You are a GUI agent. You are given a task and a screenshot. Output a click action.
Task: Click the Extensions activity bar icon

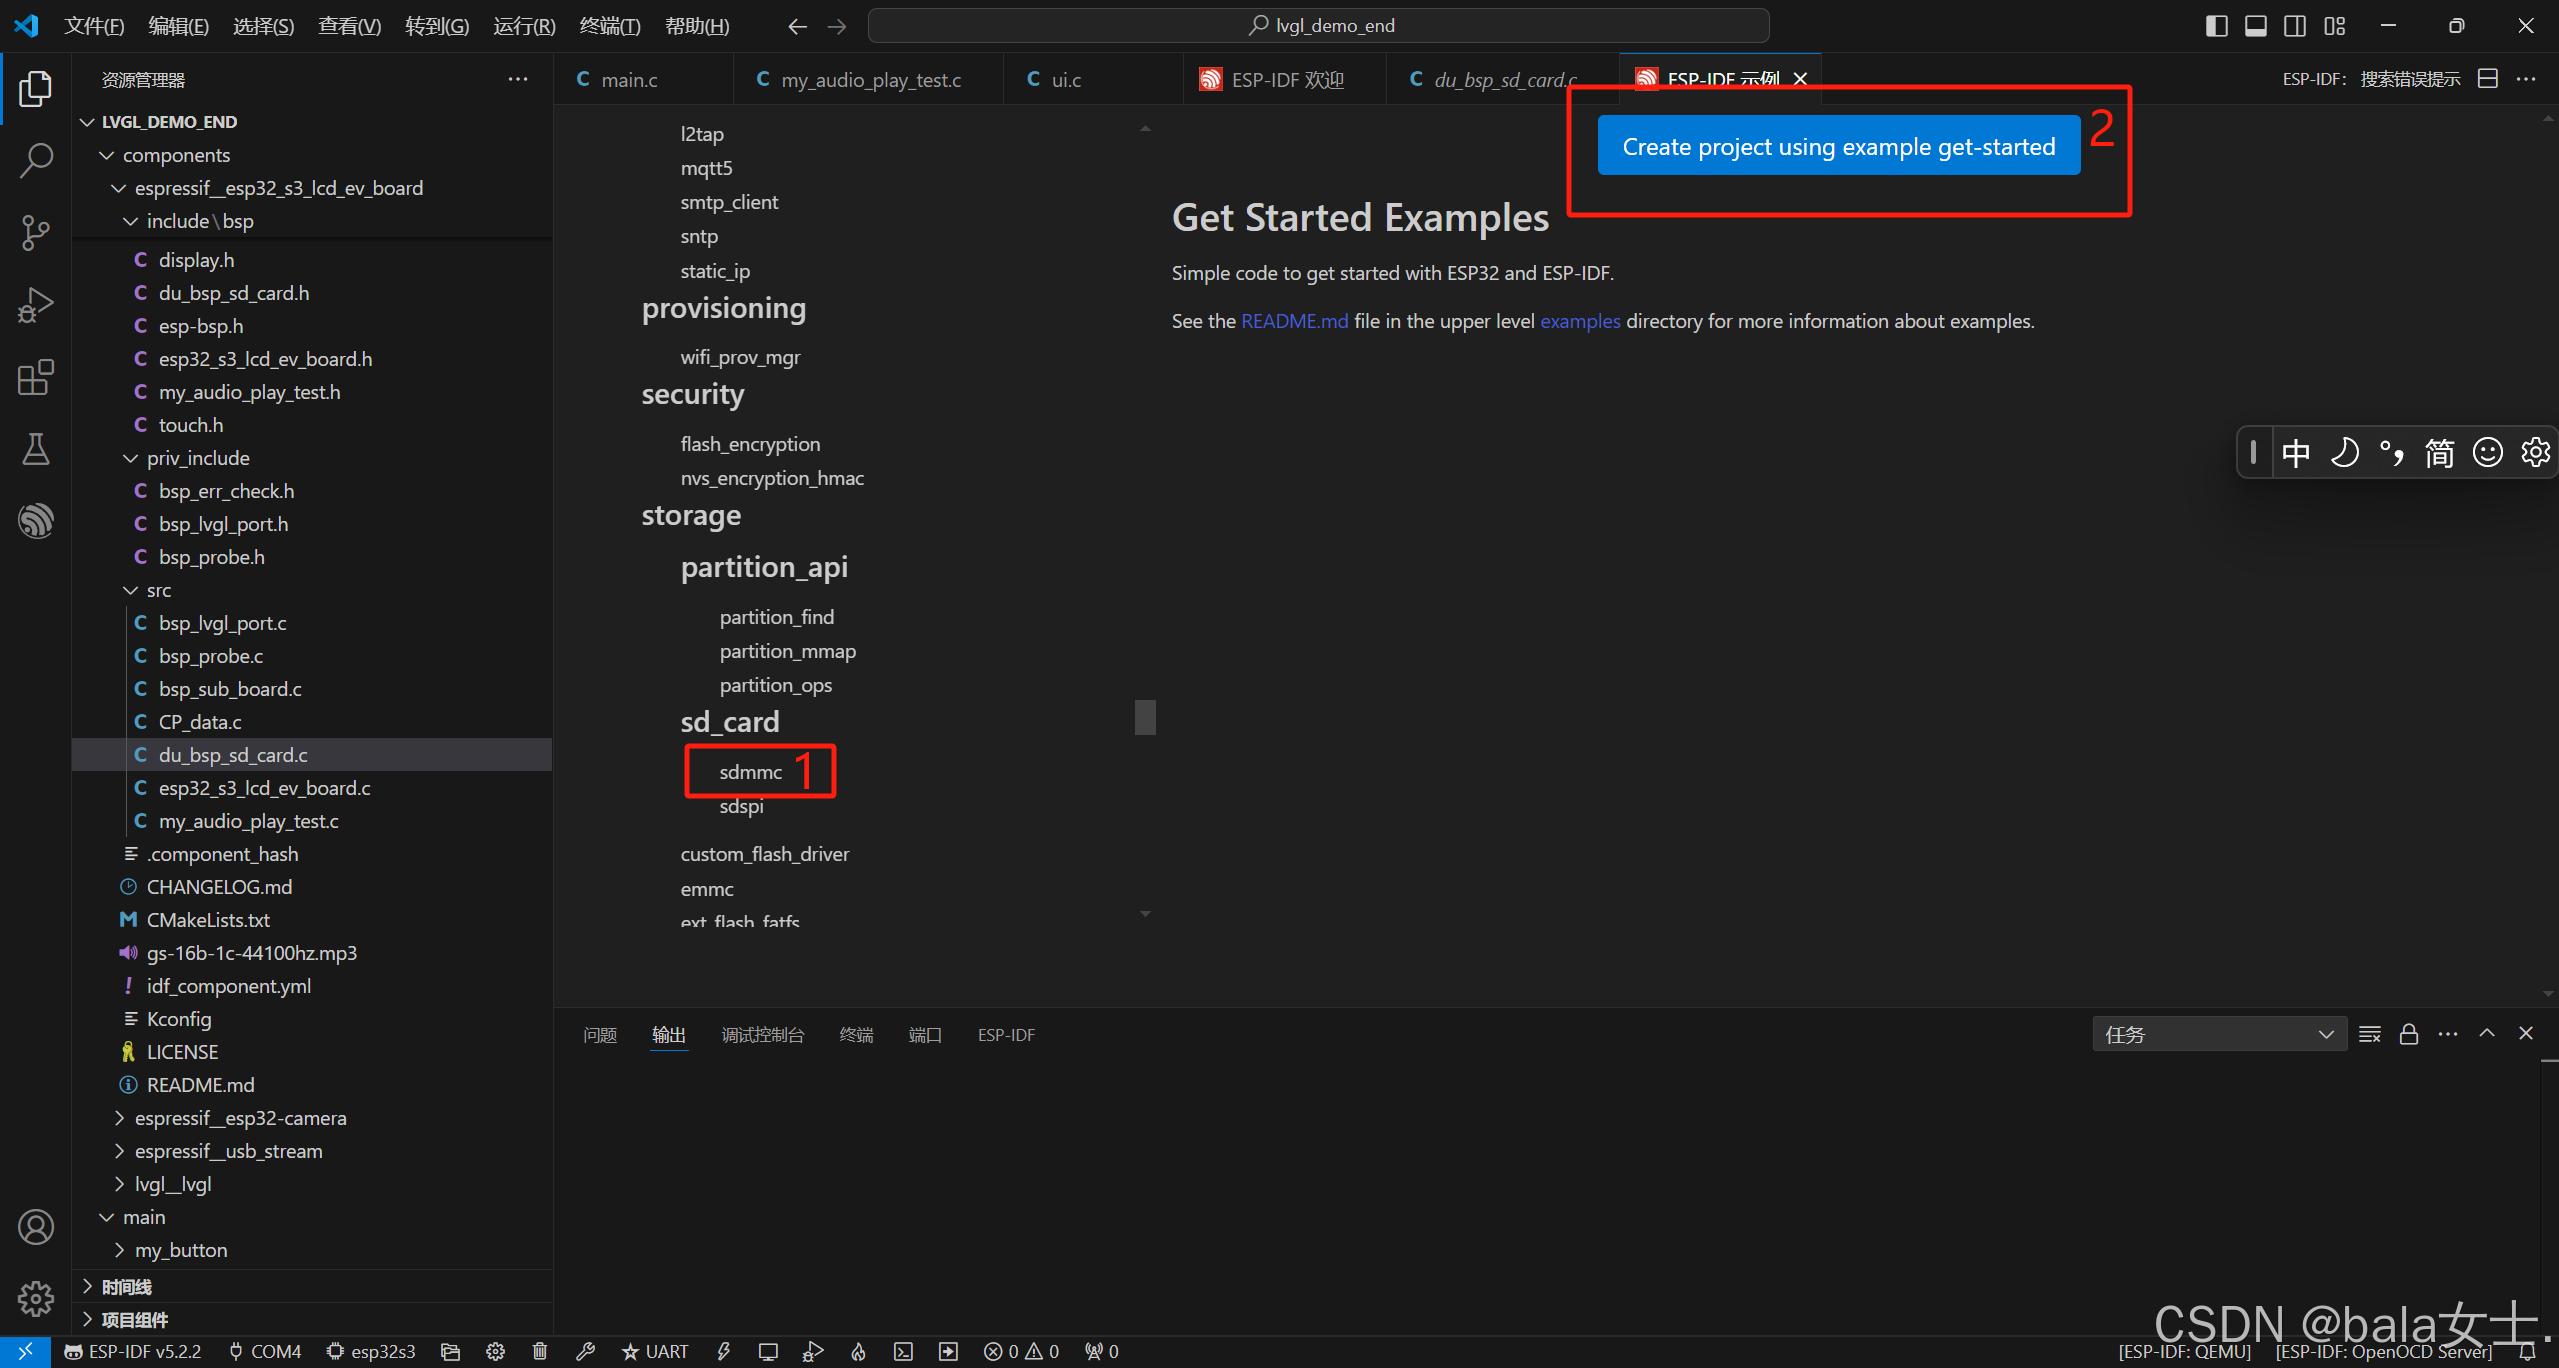(36, 377)
